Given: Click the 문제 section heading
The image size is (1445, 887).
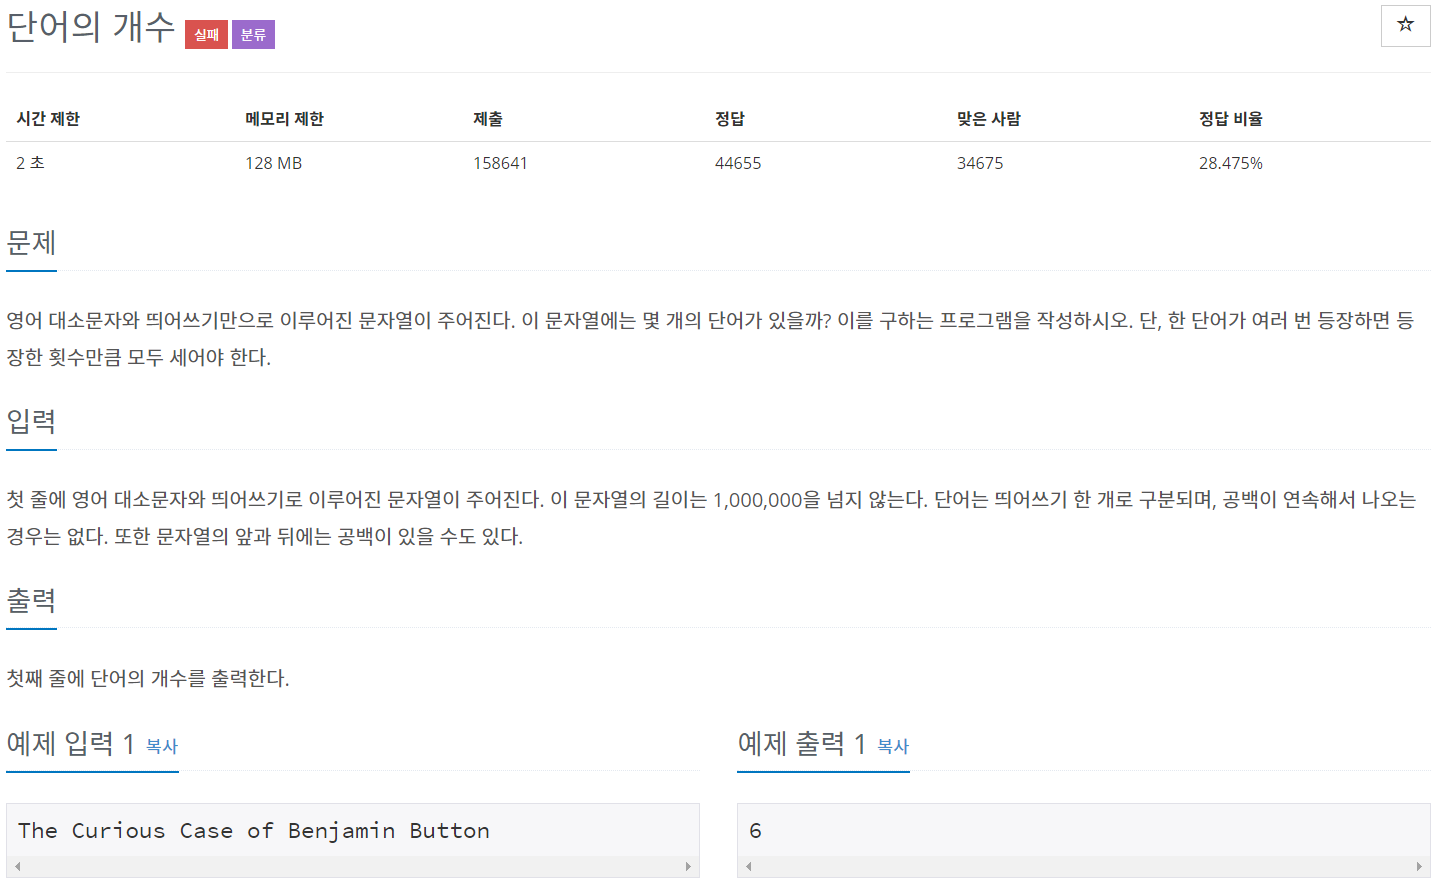Looking at the screenshot, I should click(31, 243).
